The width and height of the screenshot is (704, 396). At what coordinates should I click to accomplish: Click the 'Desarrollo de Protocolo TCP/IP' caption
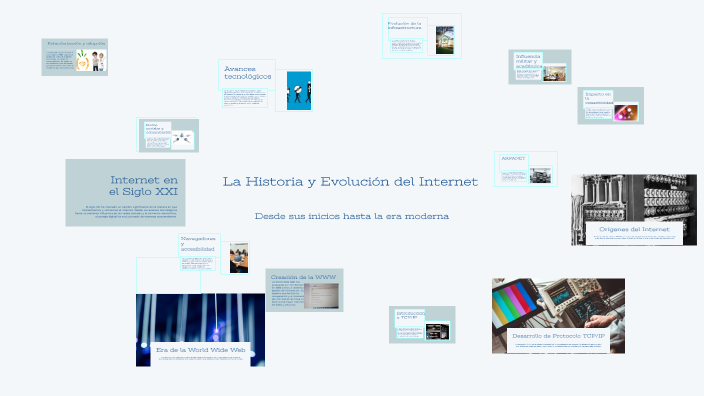(559, 336)
